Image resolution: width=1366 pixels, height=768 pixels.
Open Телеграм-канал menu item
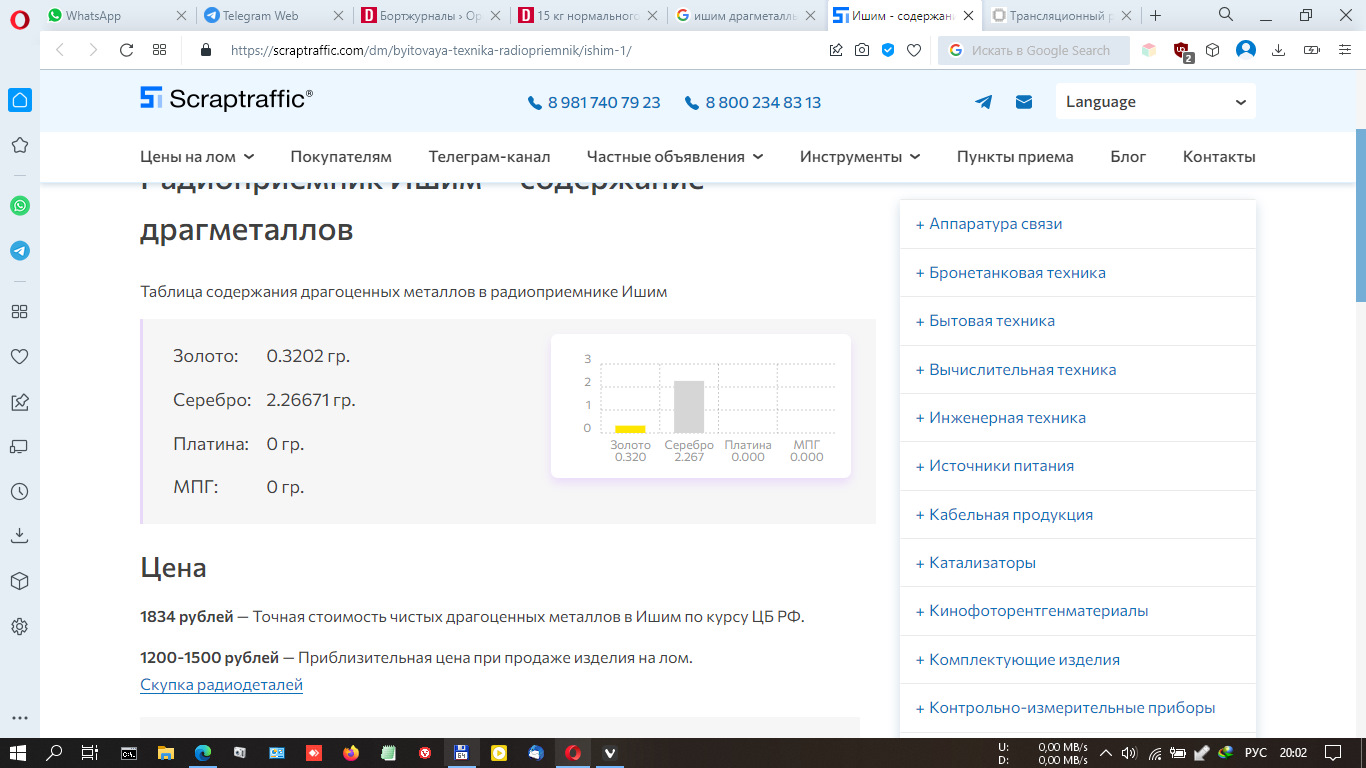pos(489,157)
